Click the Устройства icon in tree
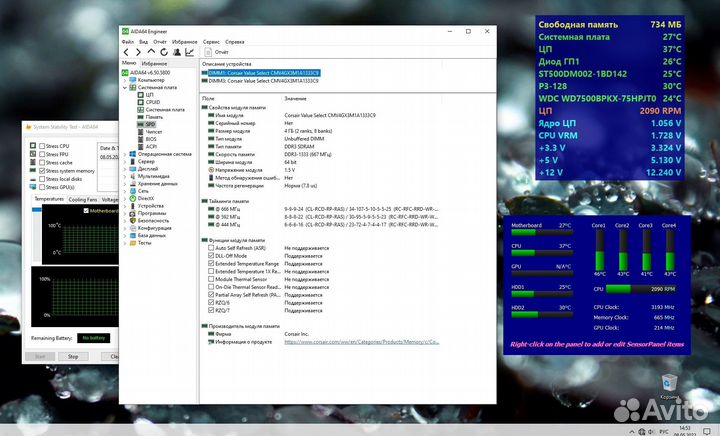Viewport: 720px width, 436px height. point(133,206)
